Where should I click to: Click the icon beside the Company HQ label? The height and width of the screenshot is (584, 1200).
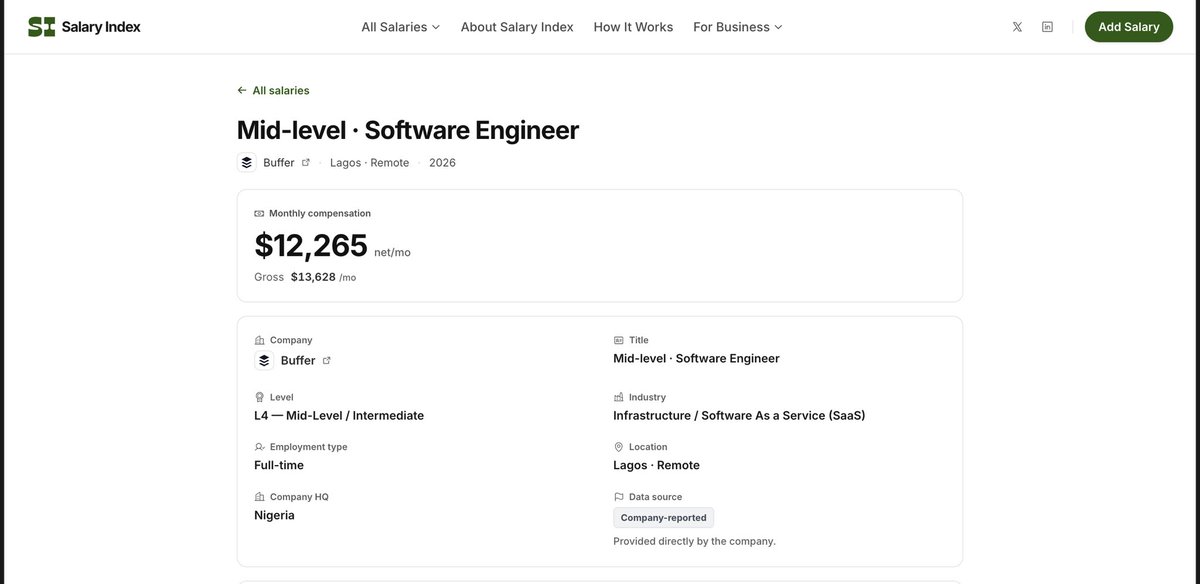click(259, 497)
